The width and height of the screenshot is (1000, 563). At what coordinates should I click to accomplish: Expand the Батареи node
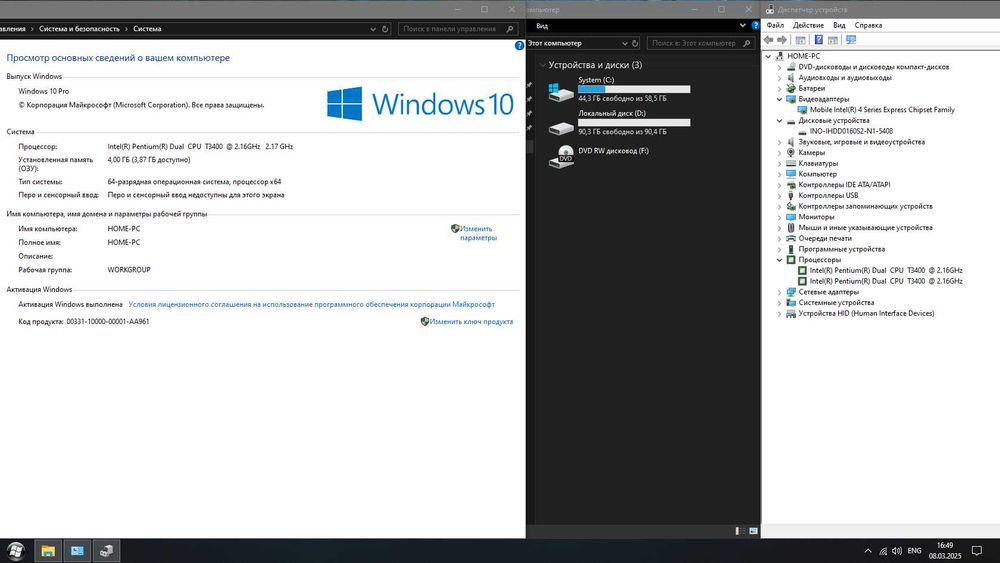click(779, 89)
